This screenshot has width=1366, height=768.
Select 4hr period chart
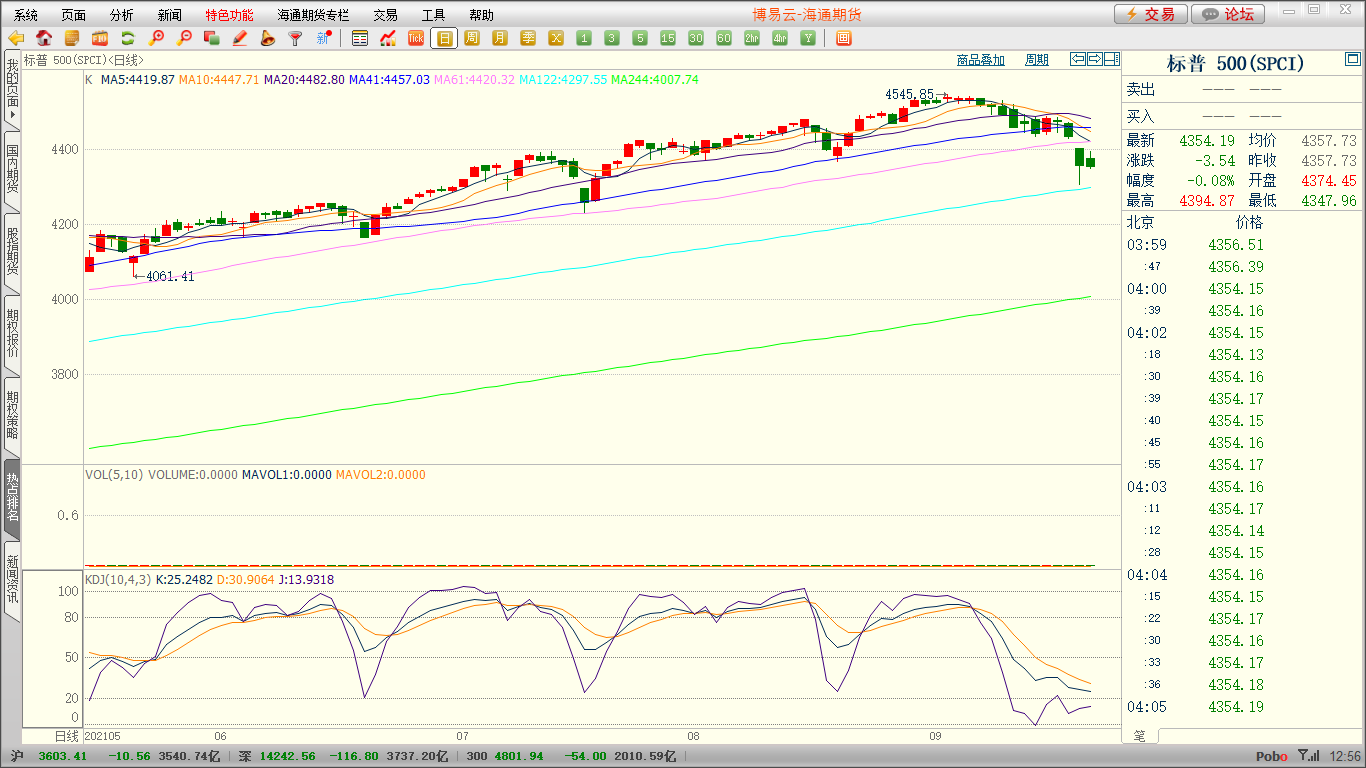pyautogui.click(x=780, y=38)
